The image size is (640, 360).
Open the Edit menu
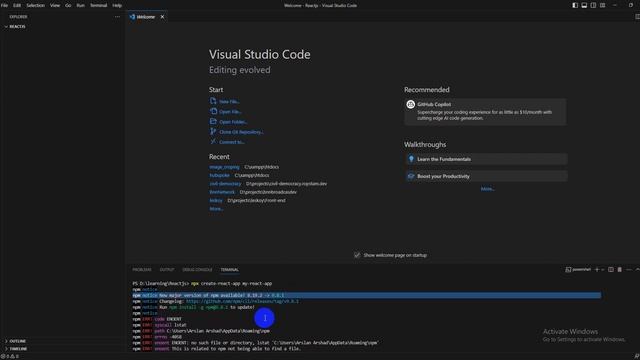17,5
